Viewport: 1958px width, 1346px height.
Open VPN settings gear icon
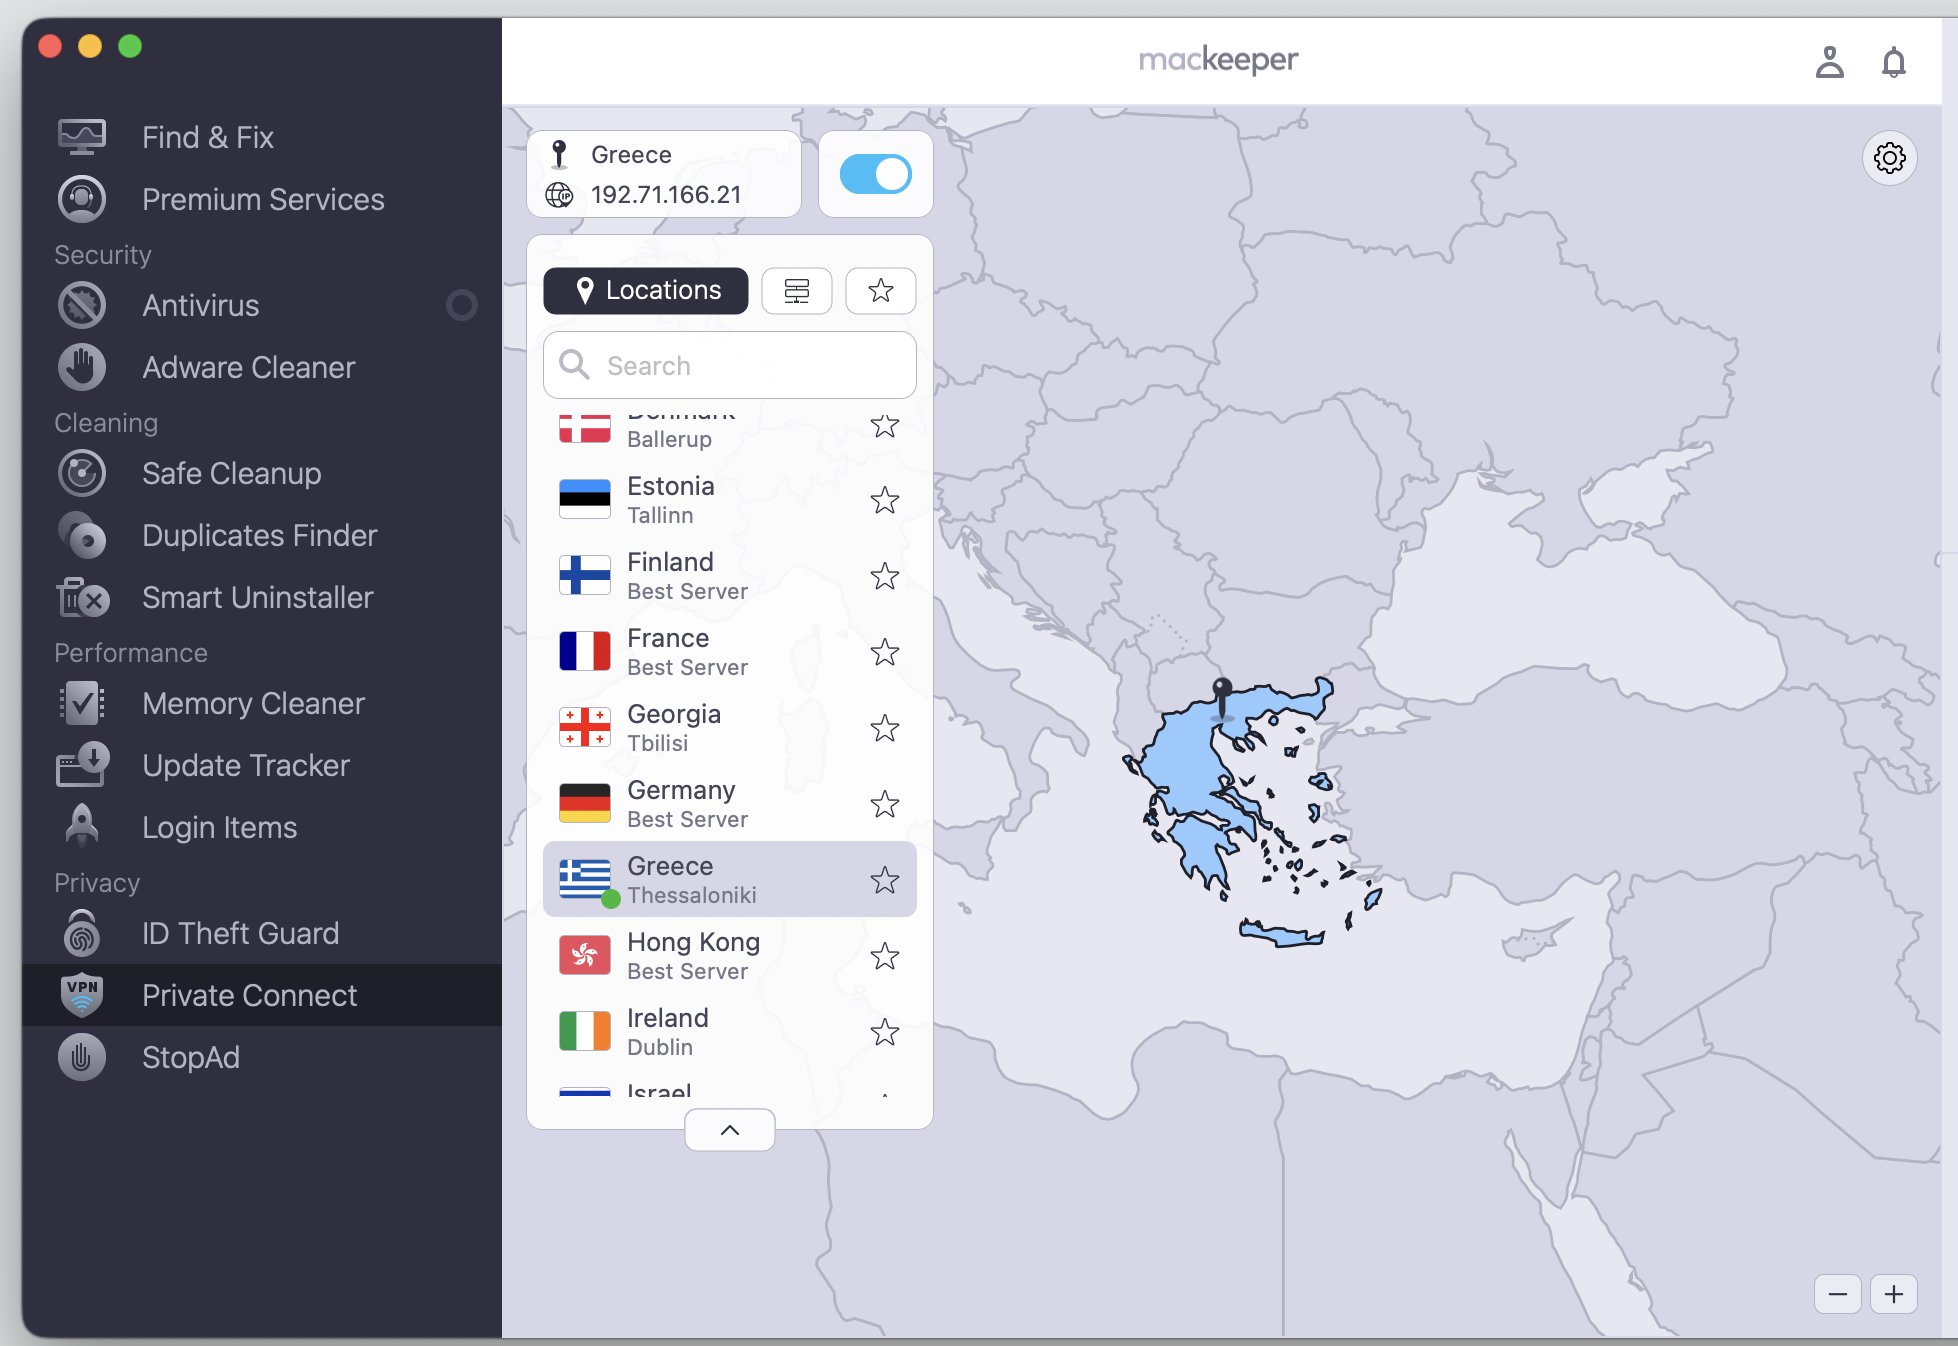[x=1890, y=158]
